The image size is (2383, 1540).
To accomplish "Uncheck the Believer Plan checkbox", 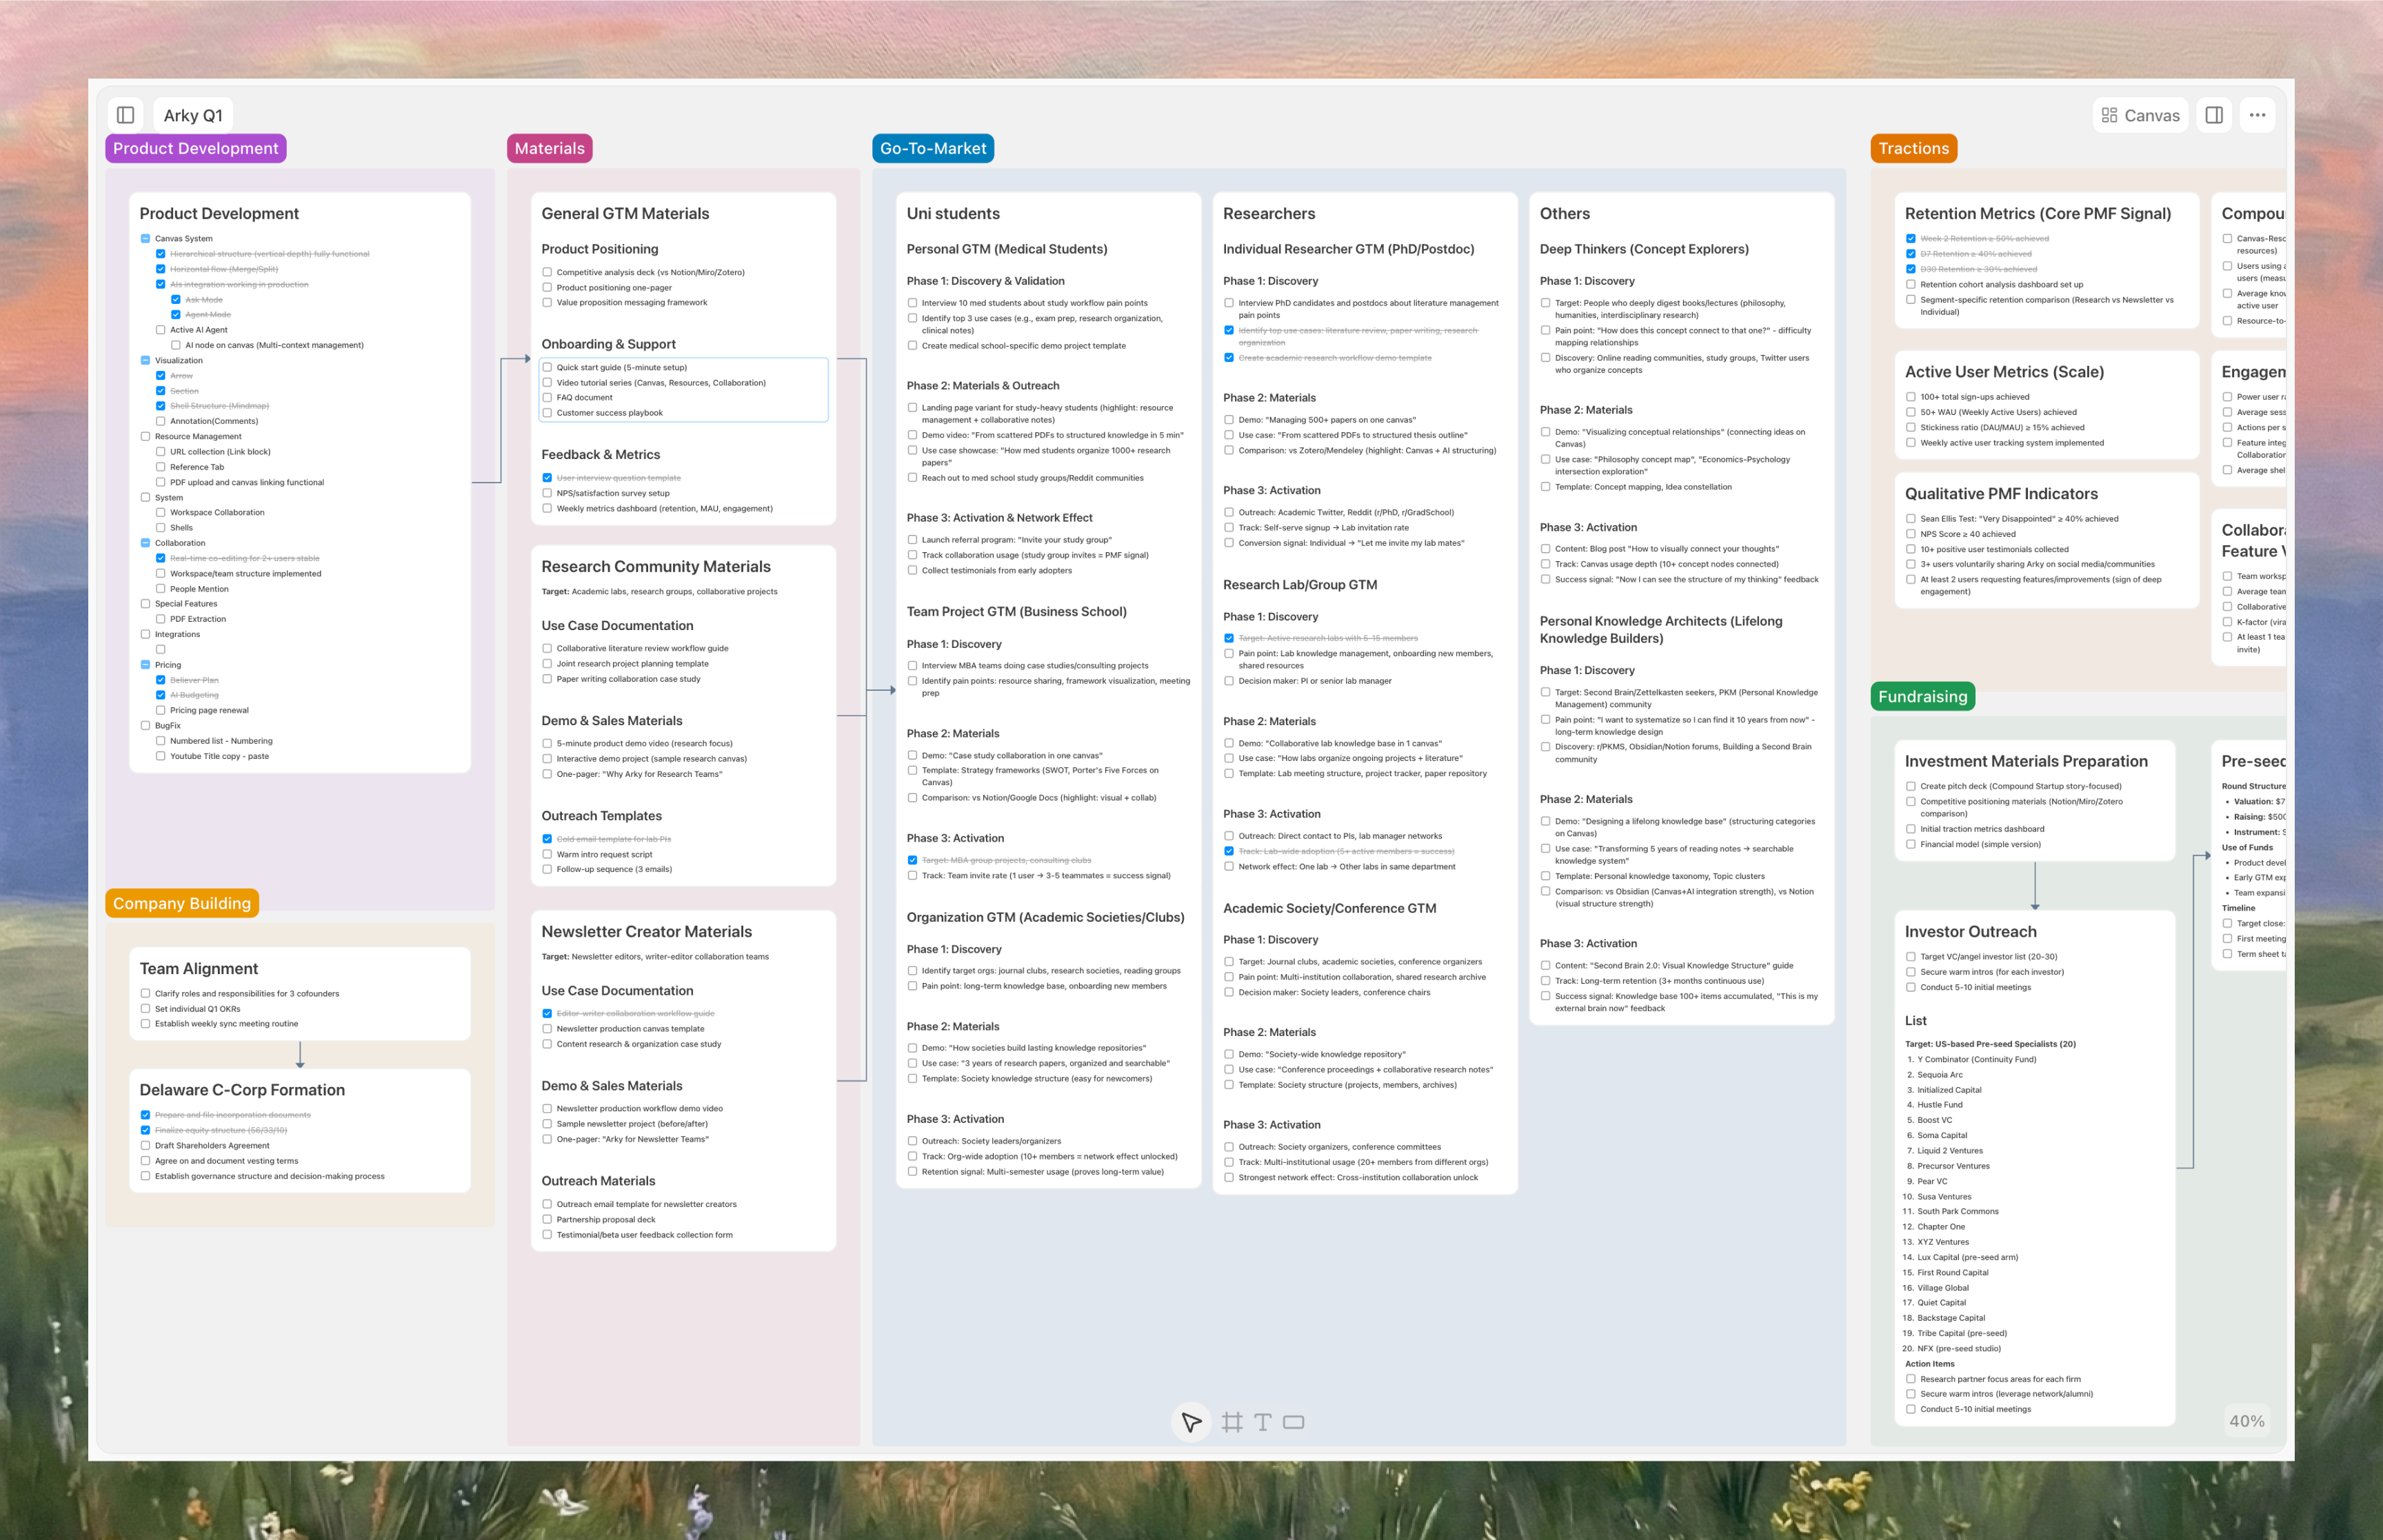I will pyautogui.click(x=160, y=680).
